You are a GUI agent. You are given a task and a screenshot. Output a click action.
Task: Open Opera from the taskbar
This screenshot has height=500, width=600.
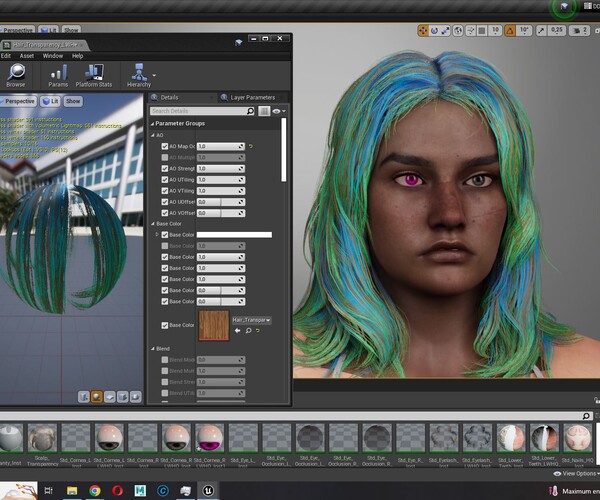tap(117, 490)
